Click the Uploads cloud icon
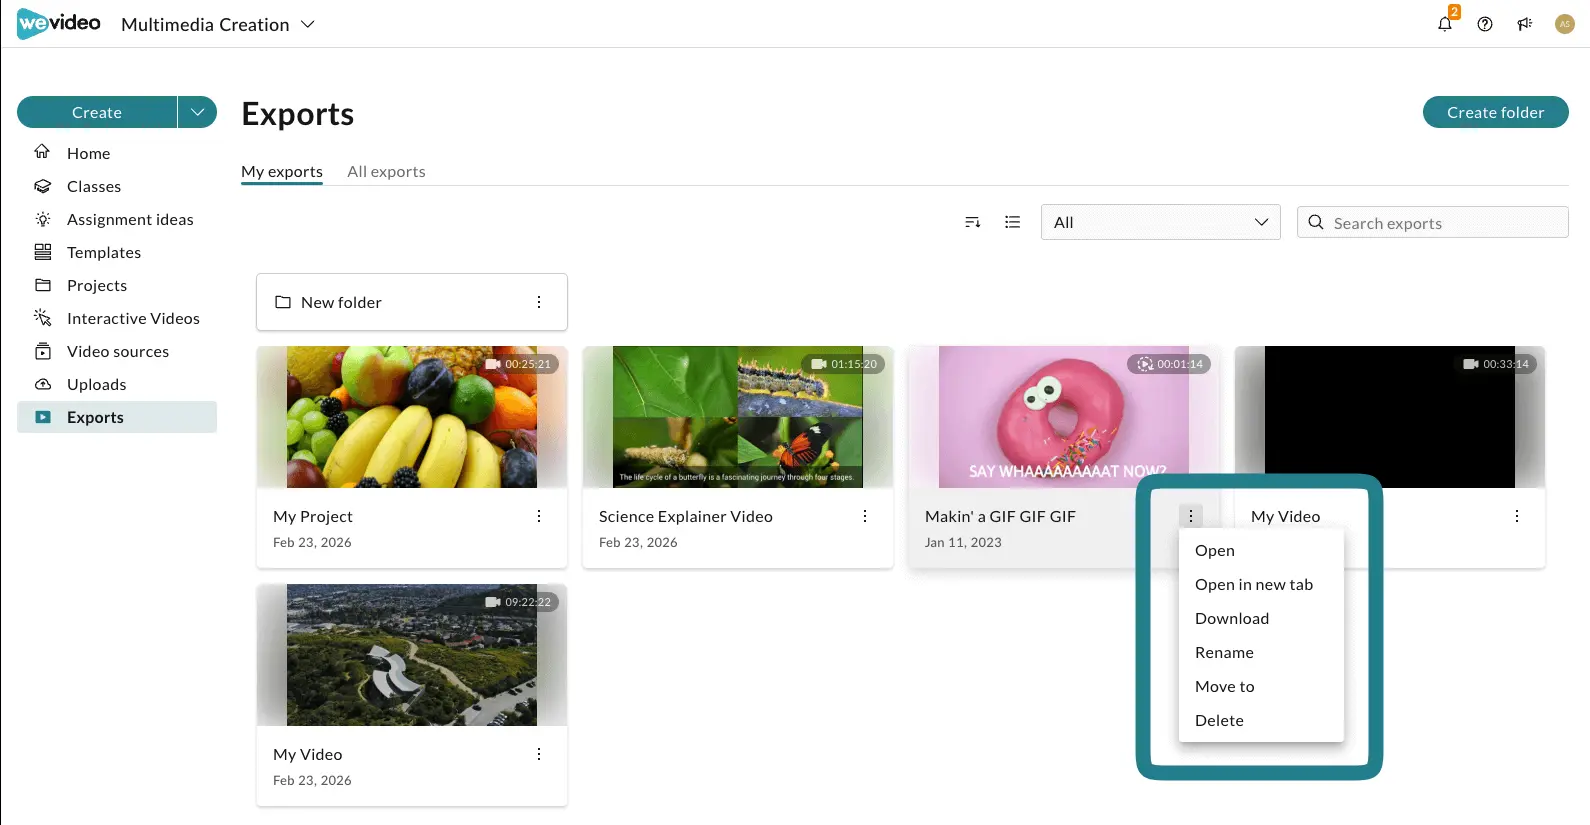The height and width of the screenshot is (825, 1590). pyautogui.click(x=42, y=384)
